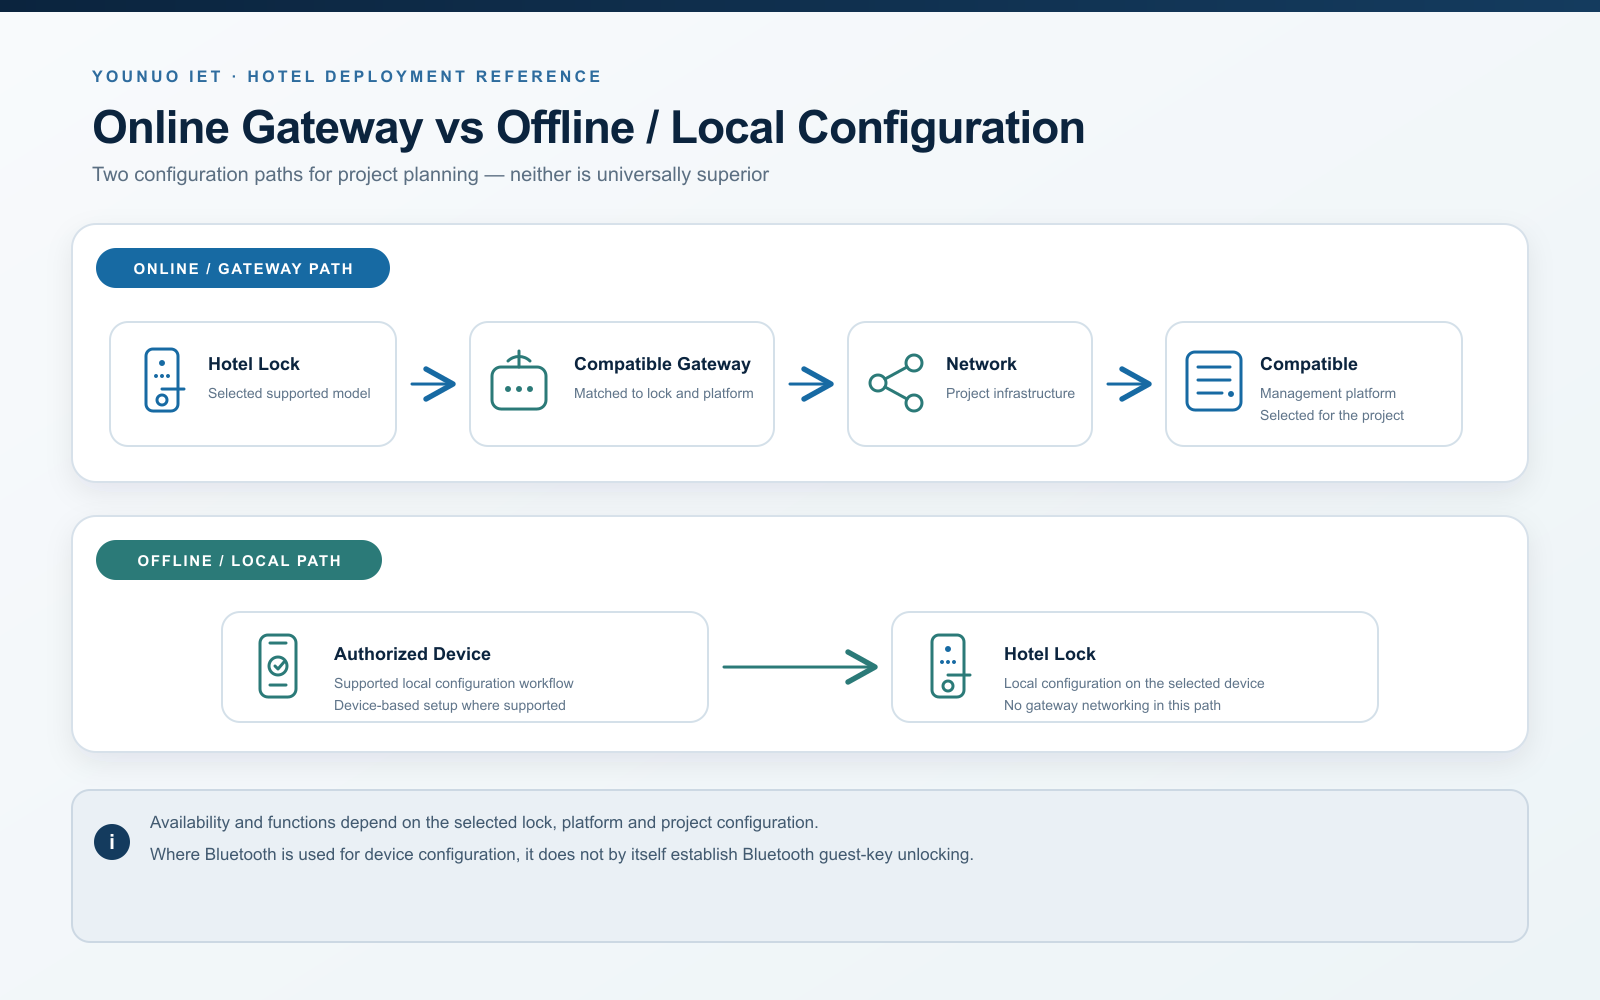1600x1000 pixels.
Task: Click the "Authorized Device" title
Action: 412,654
